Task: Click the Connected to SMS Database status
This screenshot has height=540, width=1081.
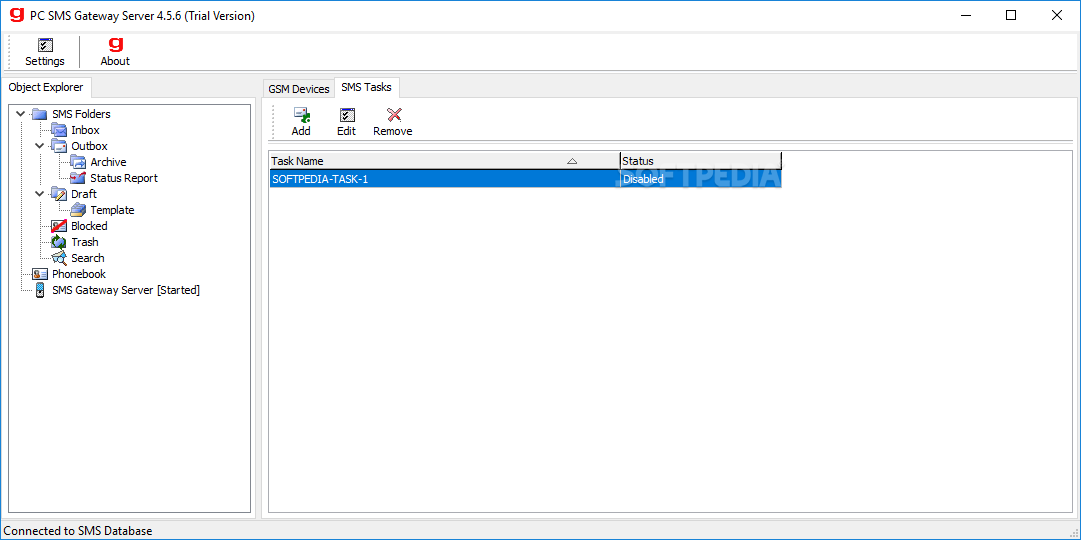Action: coord(77,531)
